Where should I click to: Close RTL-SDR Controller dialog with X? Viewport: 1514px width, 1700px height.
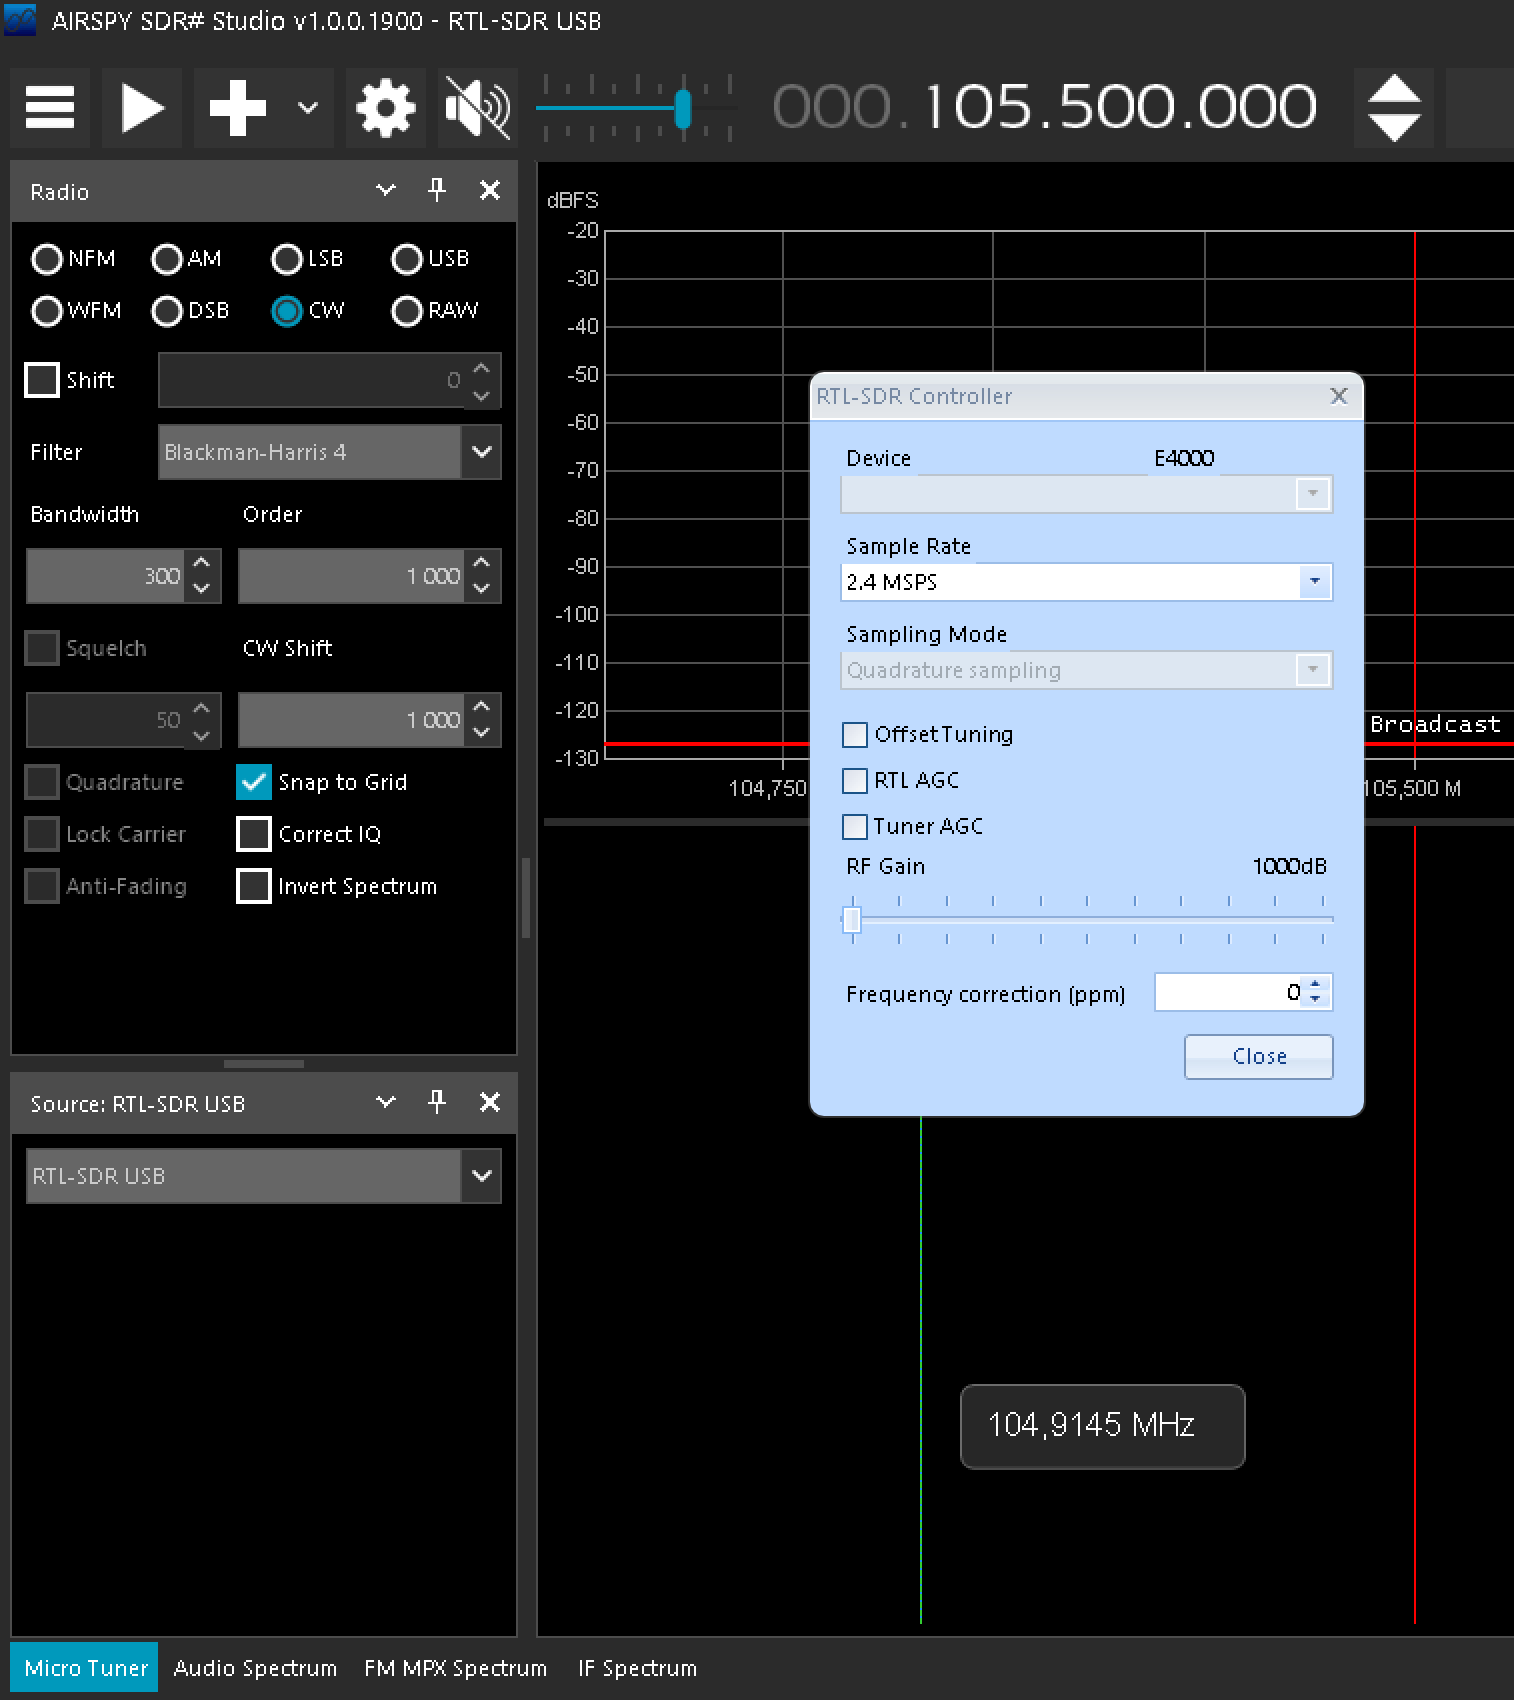(x=1339, y=396)
